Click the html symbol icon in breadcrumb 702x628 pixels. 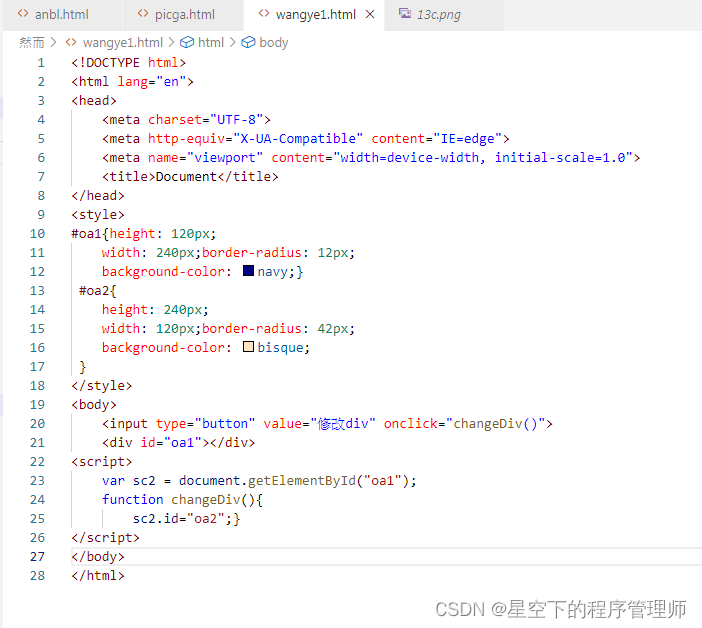tap(187, 43)
